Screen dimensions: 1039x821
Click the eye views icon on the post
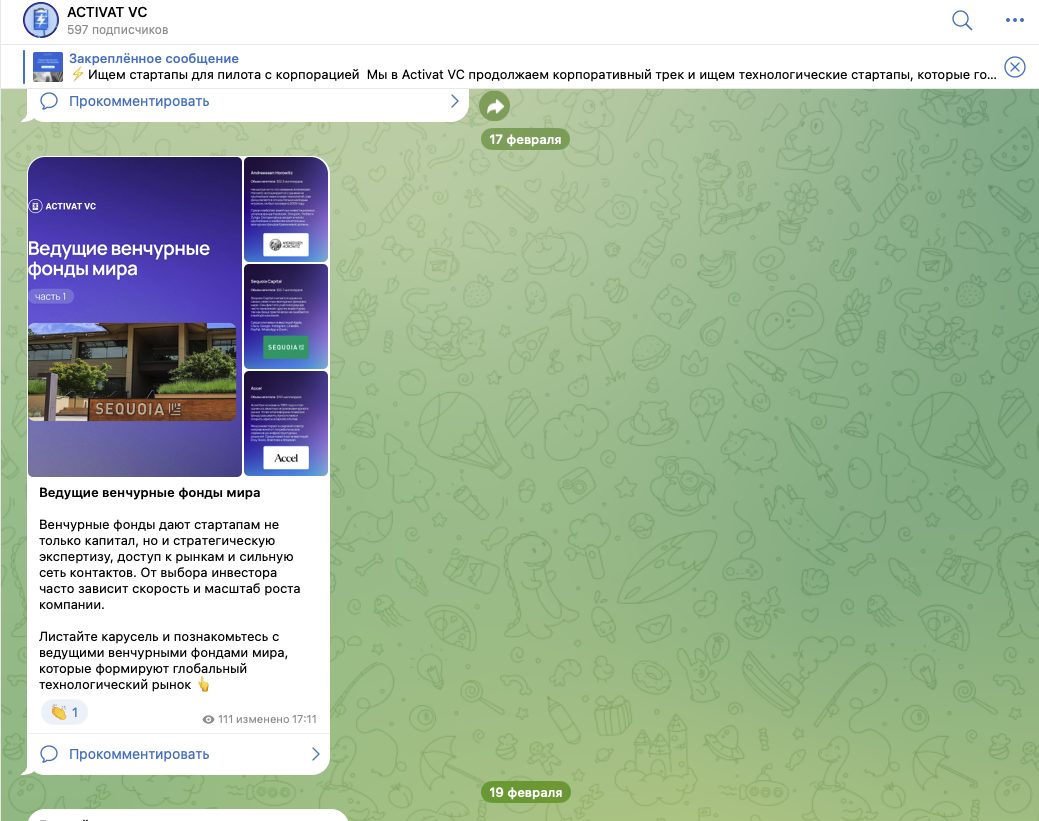pyautogui.click(x=208, y=719)
